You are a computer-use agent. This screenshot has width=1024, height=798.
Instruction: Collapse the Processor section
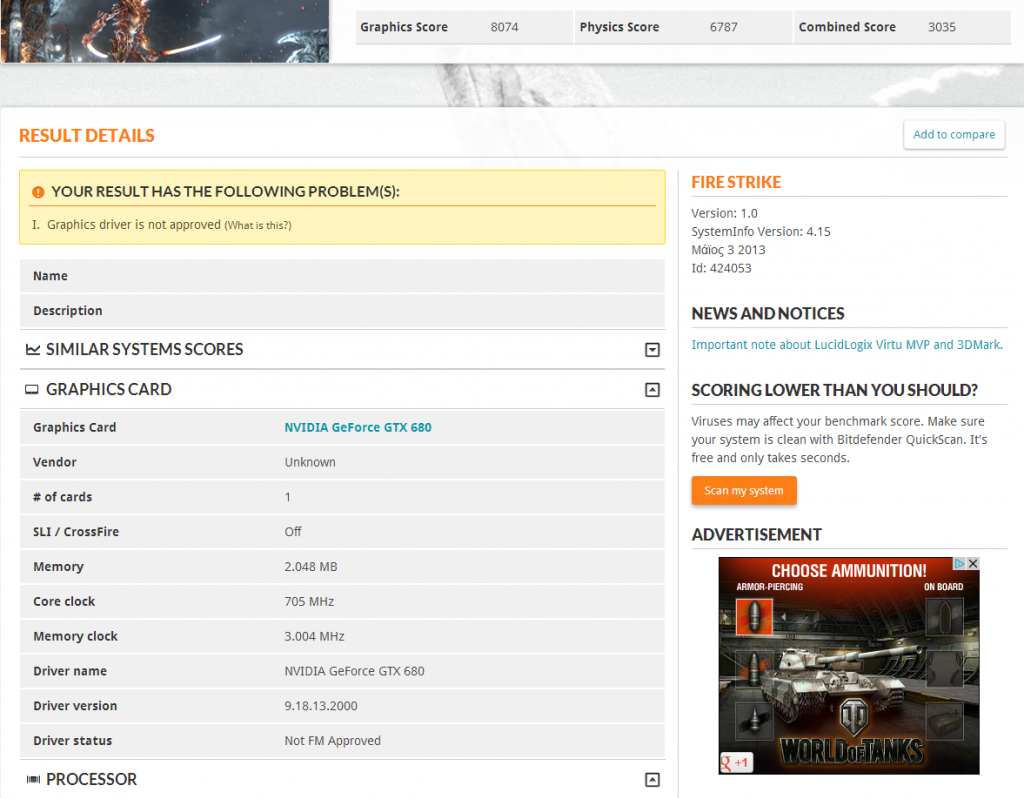(x=652, y=780)
